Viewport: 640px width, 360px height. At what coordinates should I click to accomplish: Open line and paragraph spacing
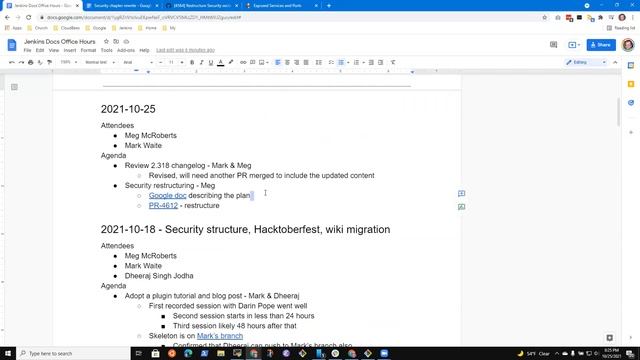click(319, 62)
